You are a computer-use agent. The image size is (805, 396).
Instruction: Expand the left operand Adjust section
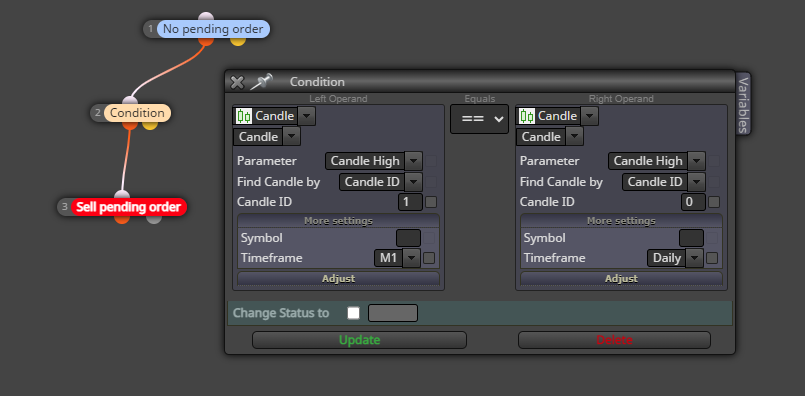tap(338, 278)
